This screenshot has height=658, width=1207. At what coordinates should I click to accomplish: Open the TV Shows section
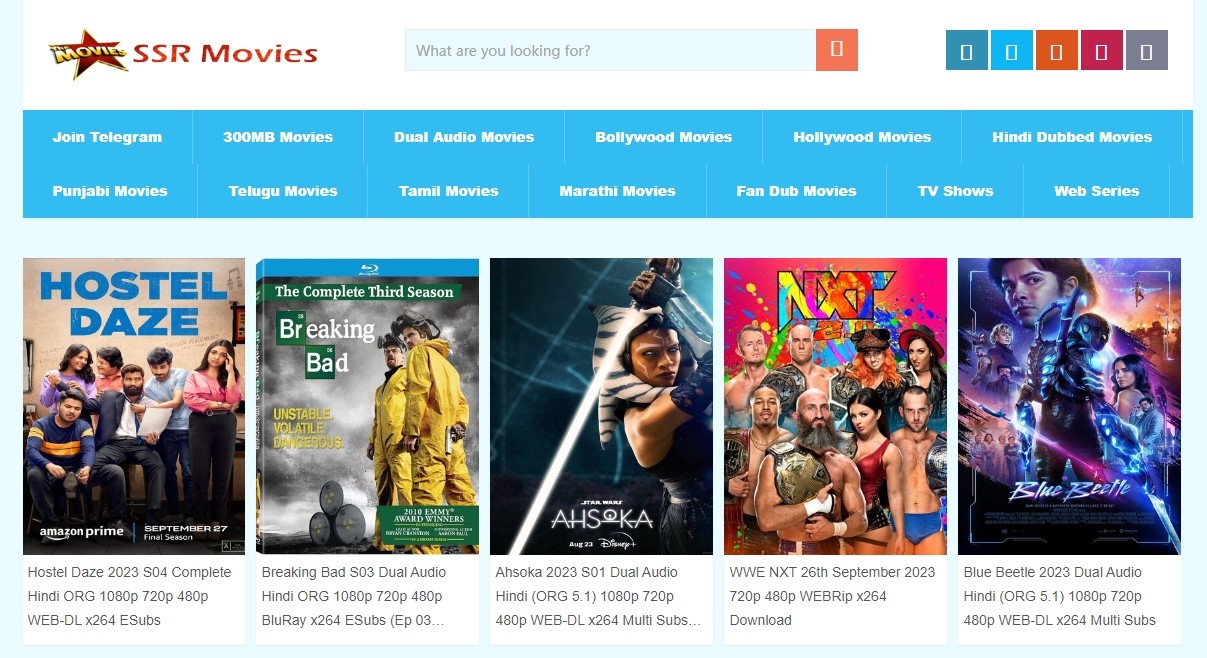tap(955, 191)
